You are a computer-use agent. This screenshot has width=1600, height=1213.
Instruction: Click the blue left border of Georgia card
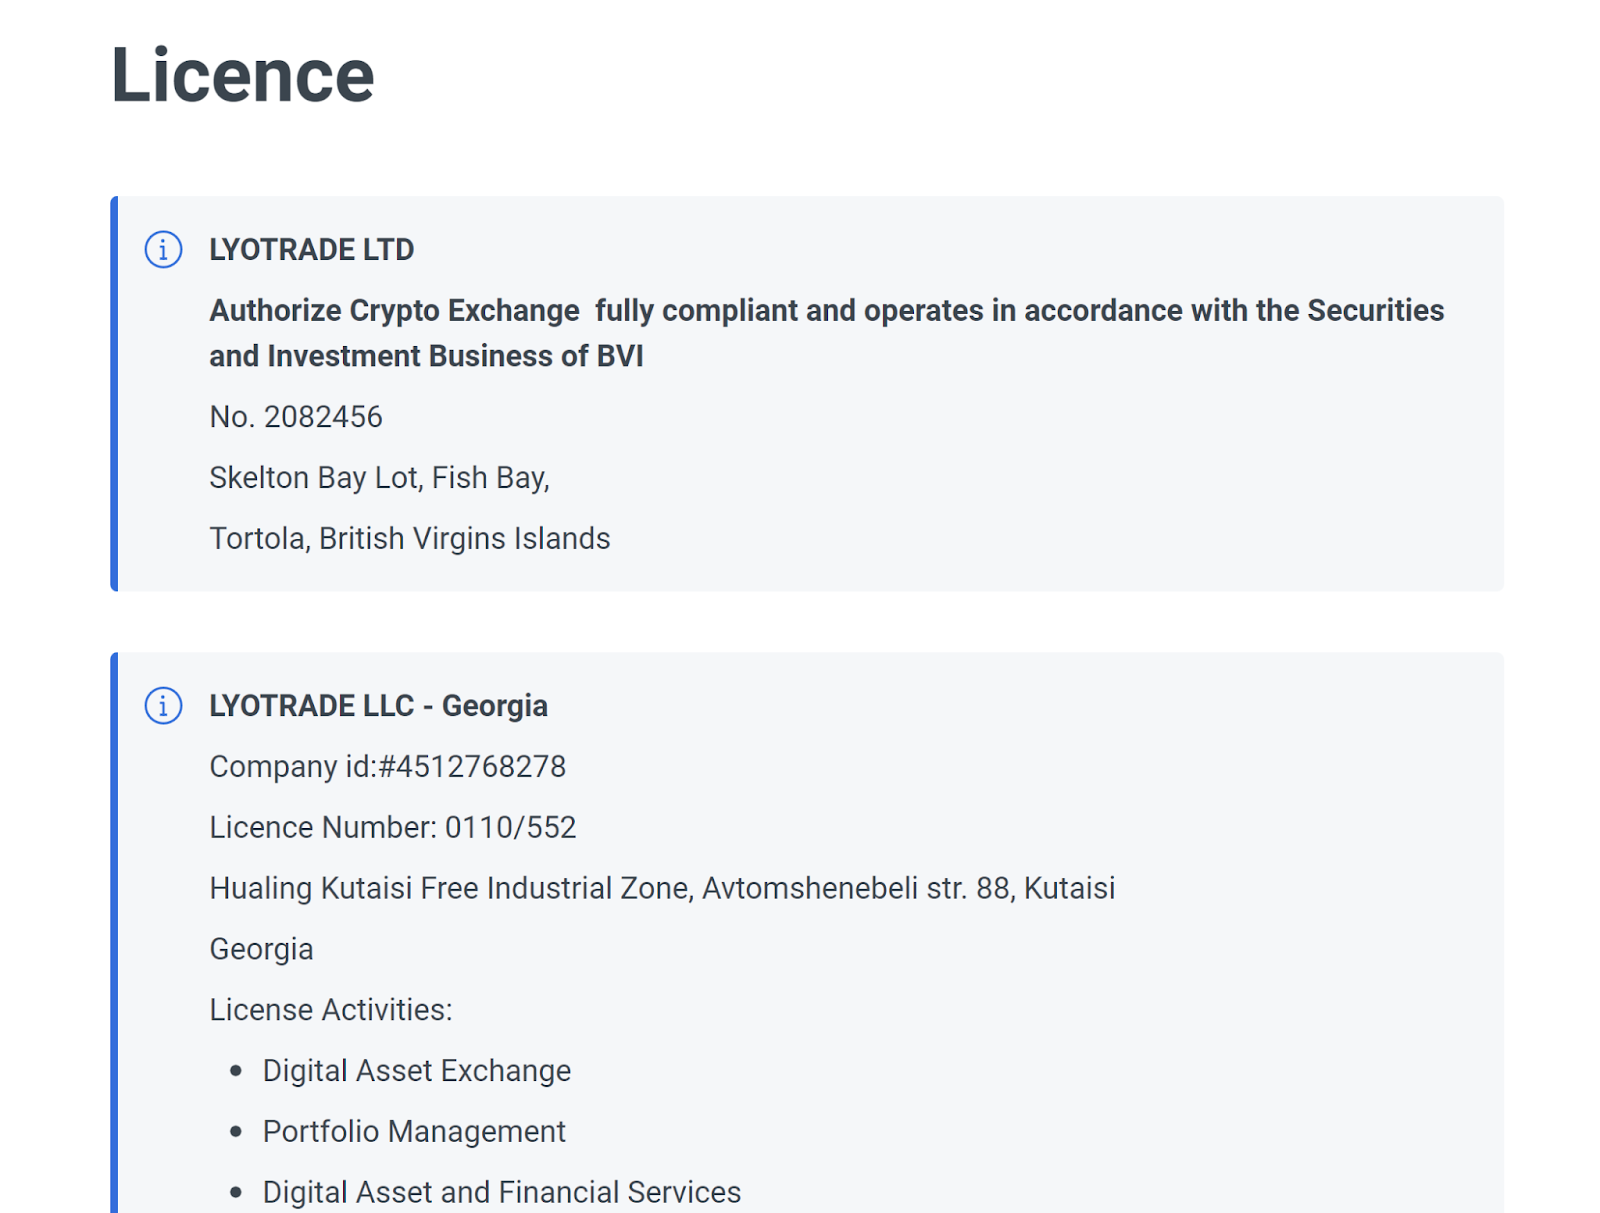click(114, 930)
